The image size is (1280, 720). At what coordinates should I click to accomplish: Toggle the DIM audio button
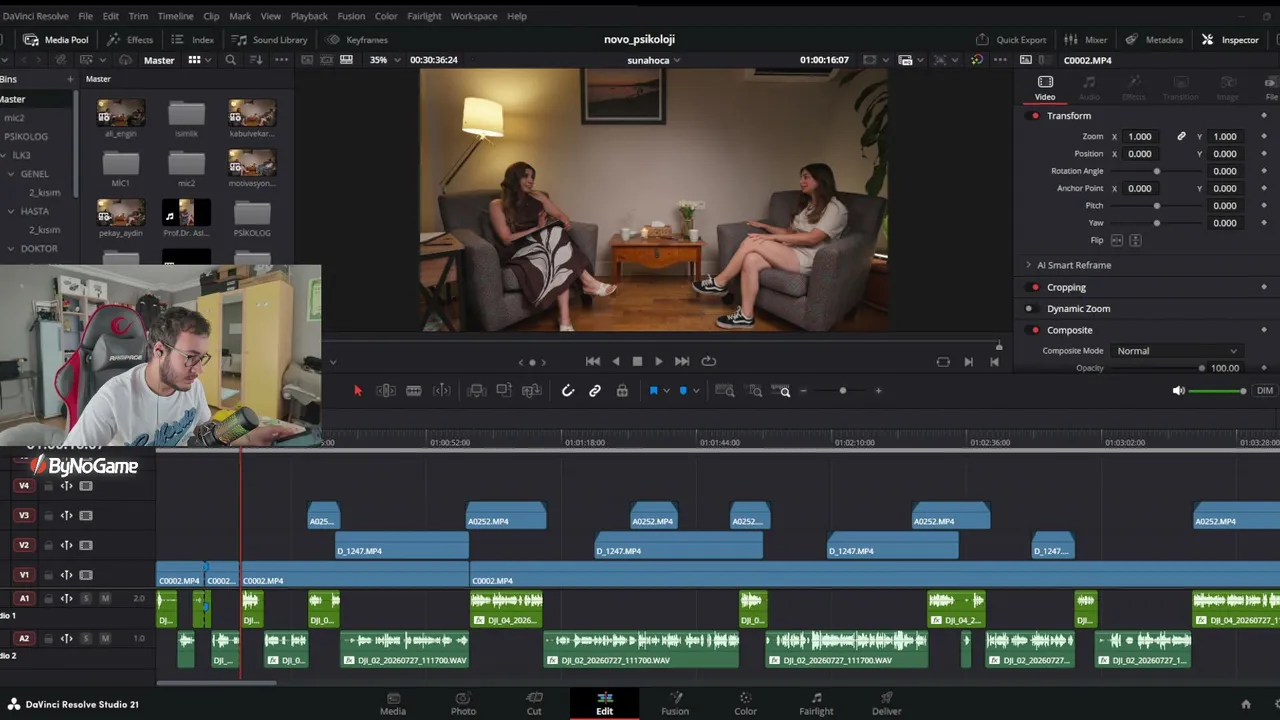(1265, 391)
